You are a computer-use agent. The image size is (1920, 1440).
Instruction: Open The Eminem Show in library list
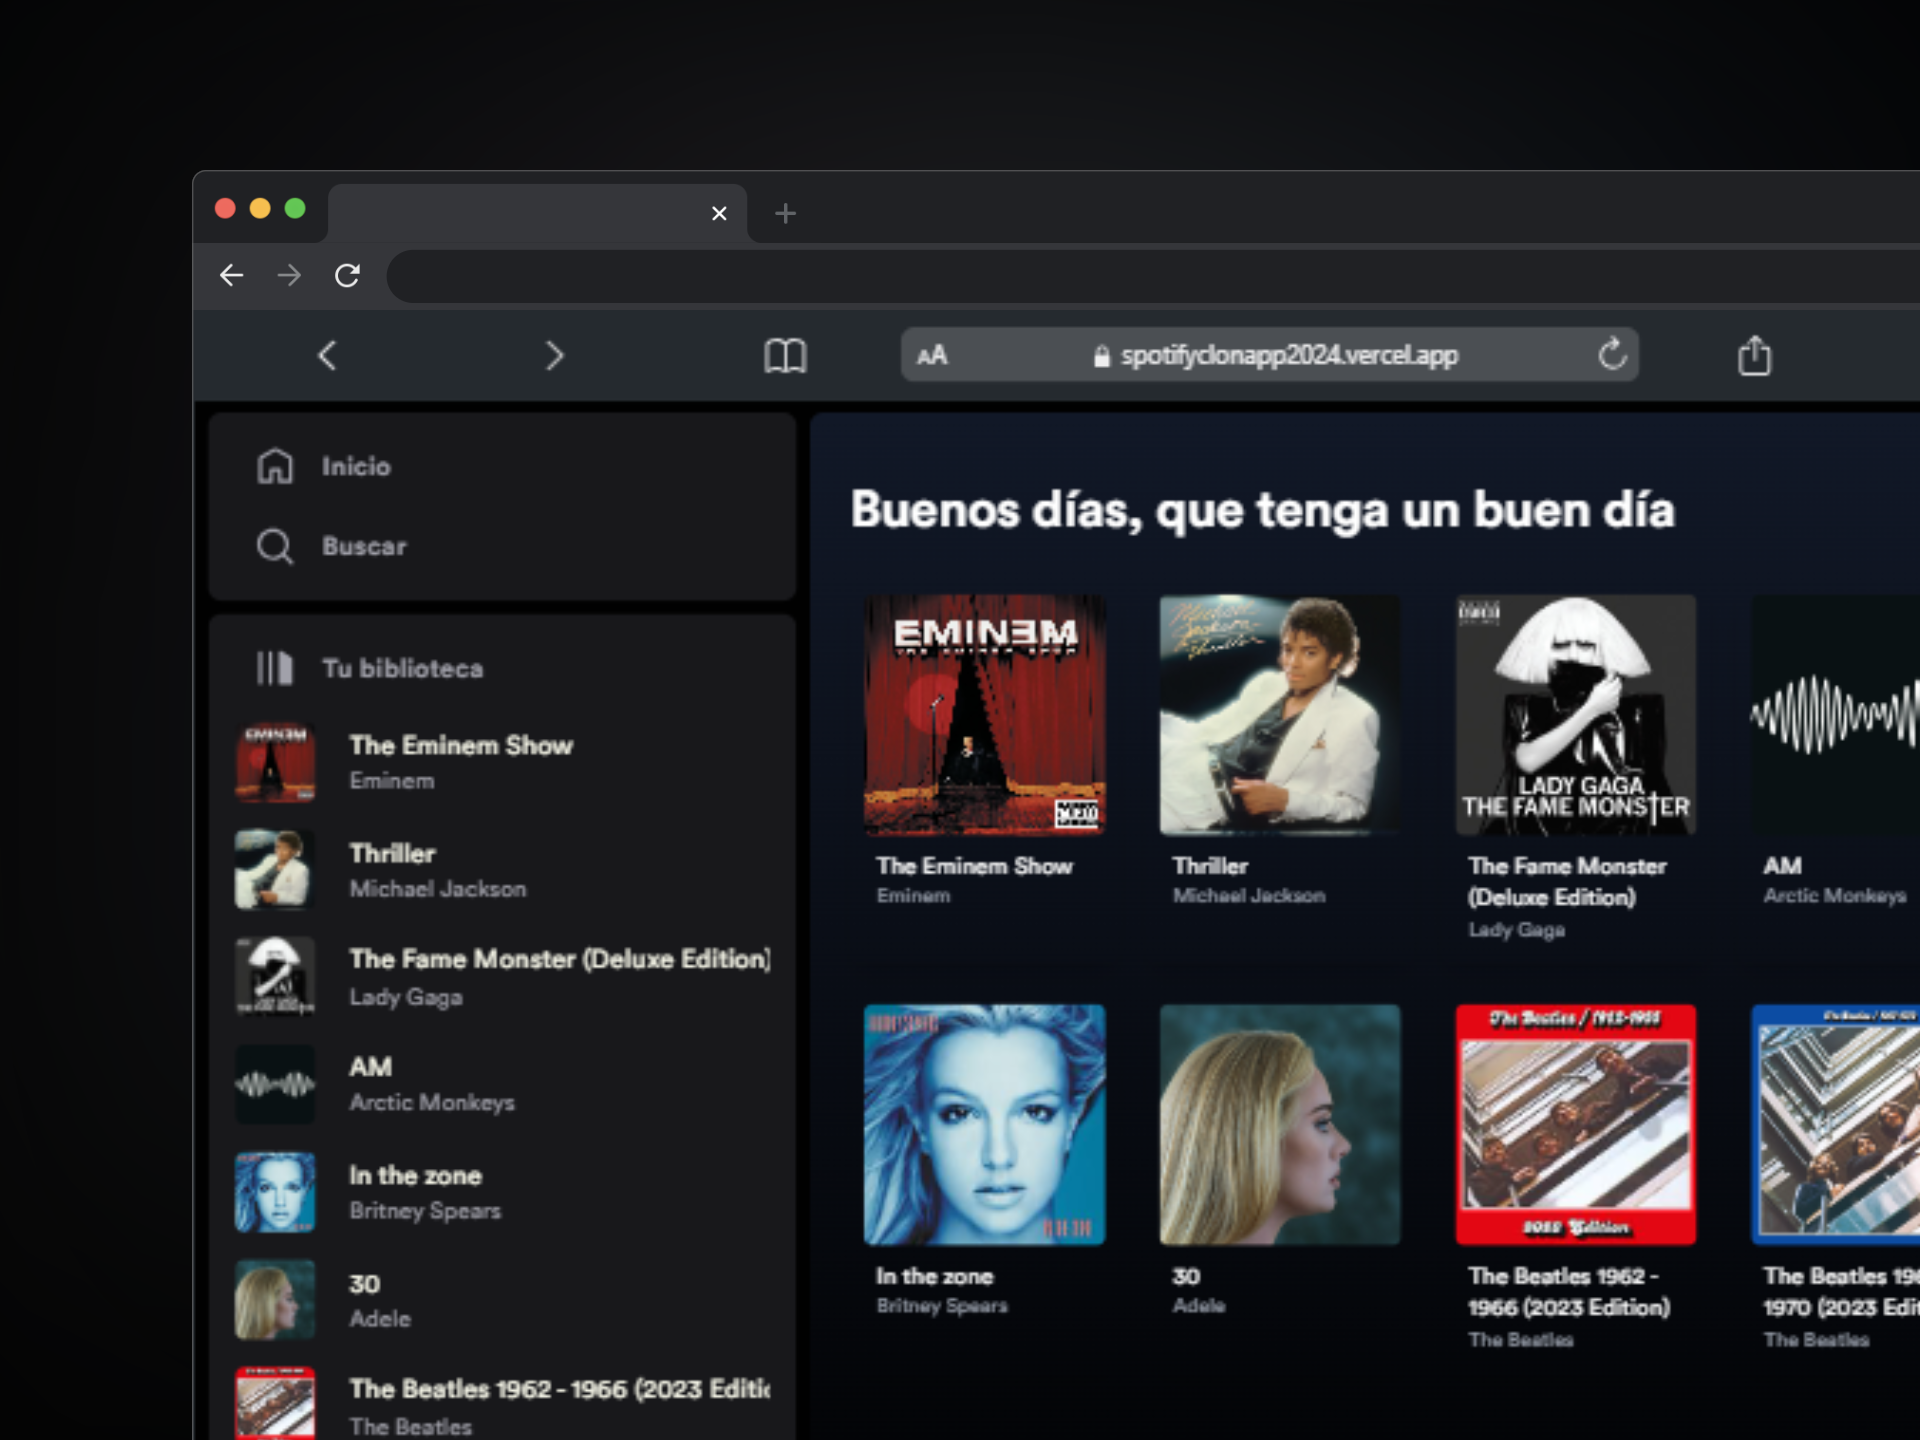tap(502, 762)
